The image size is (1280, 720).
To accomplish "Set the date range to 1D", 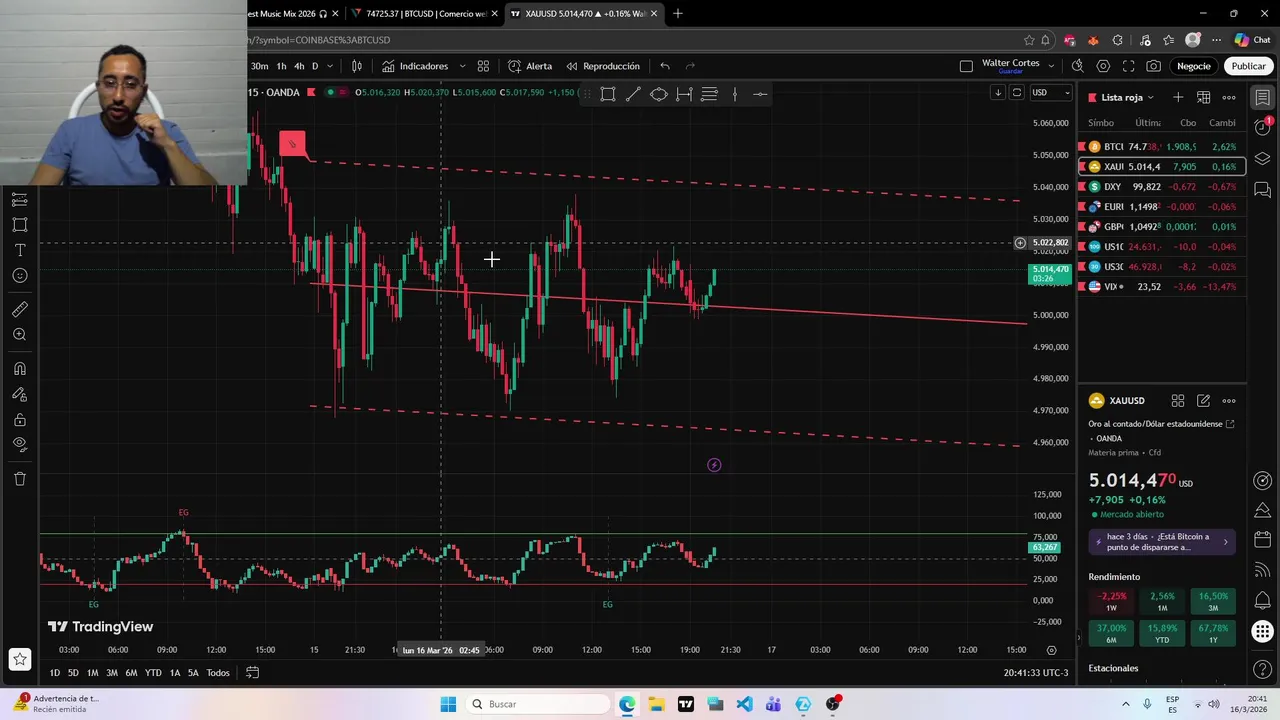I will coord(54,673).
